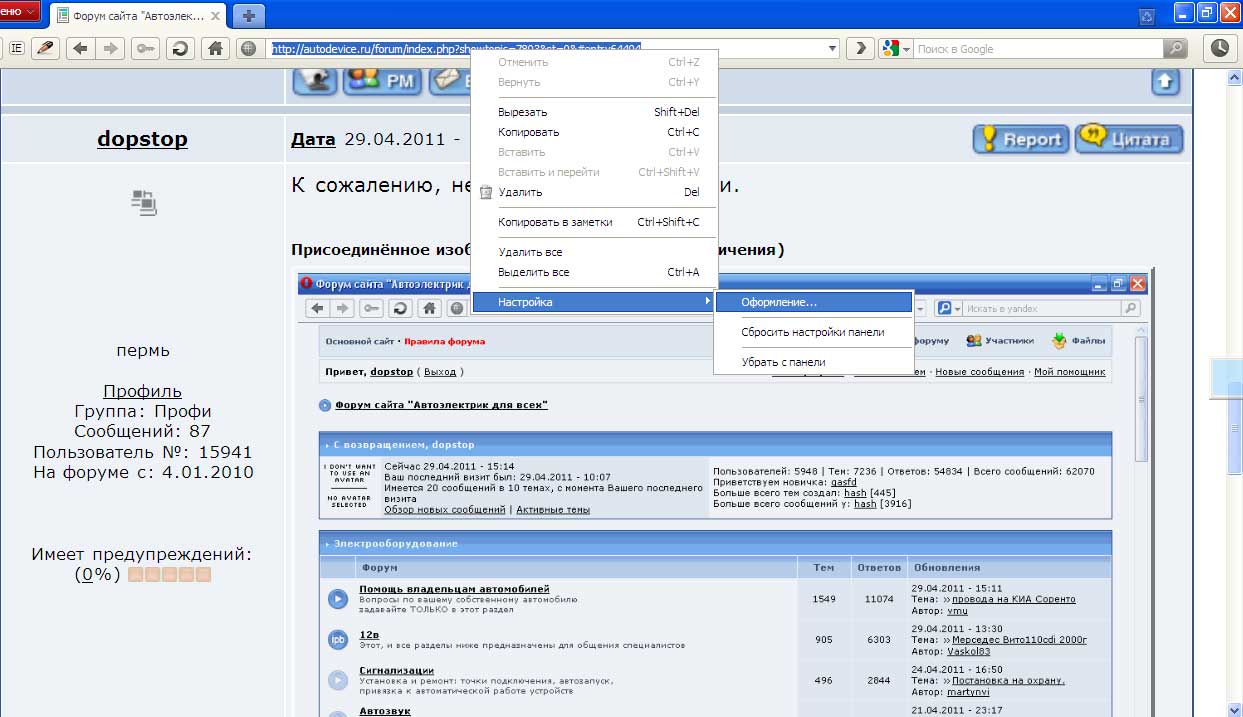The height and width of the screenshot is (717, 1243).
Task: Click the Цитата quote button
Action: [1129, 139]
